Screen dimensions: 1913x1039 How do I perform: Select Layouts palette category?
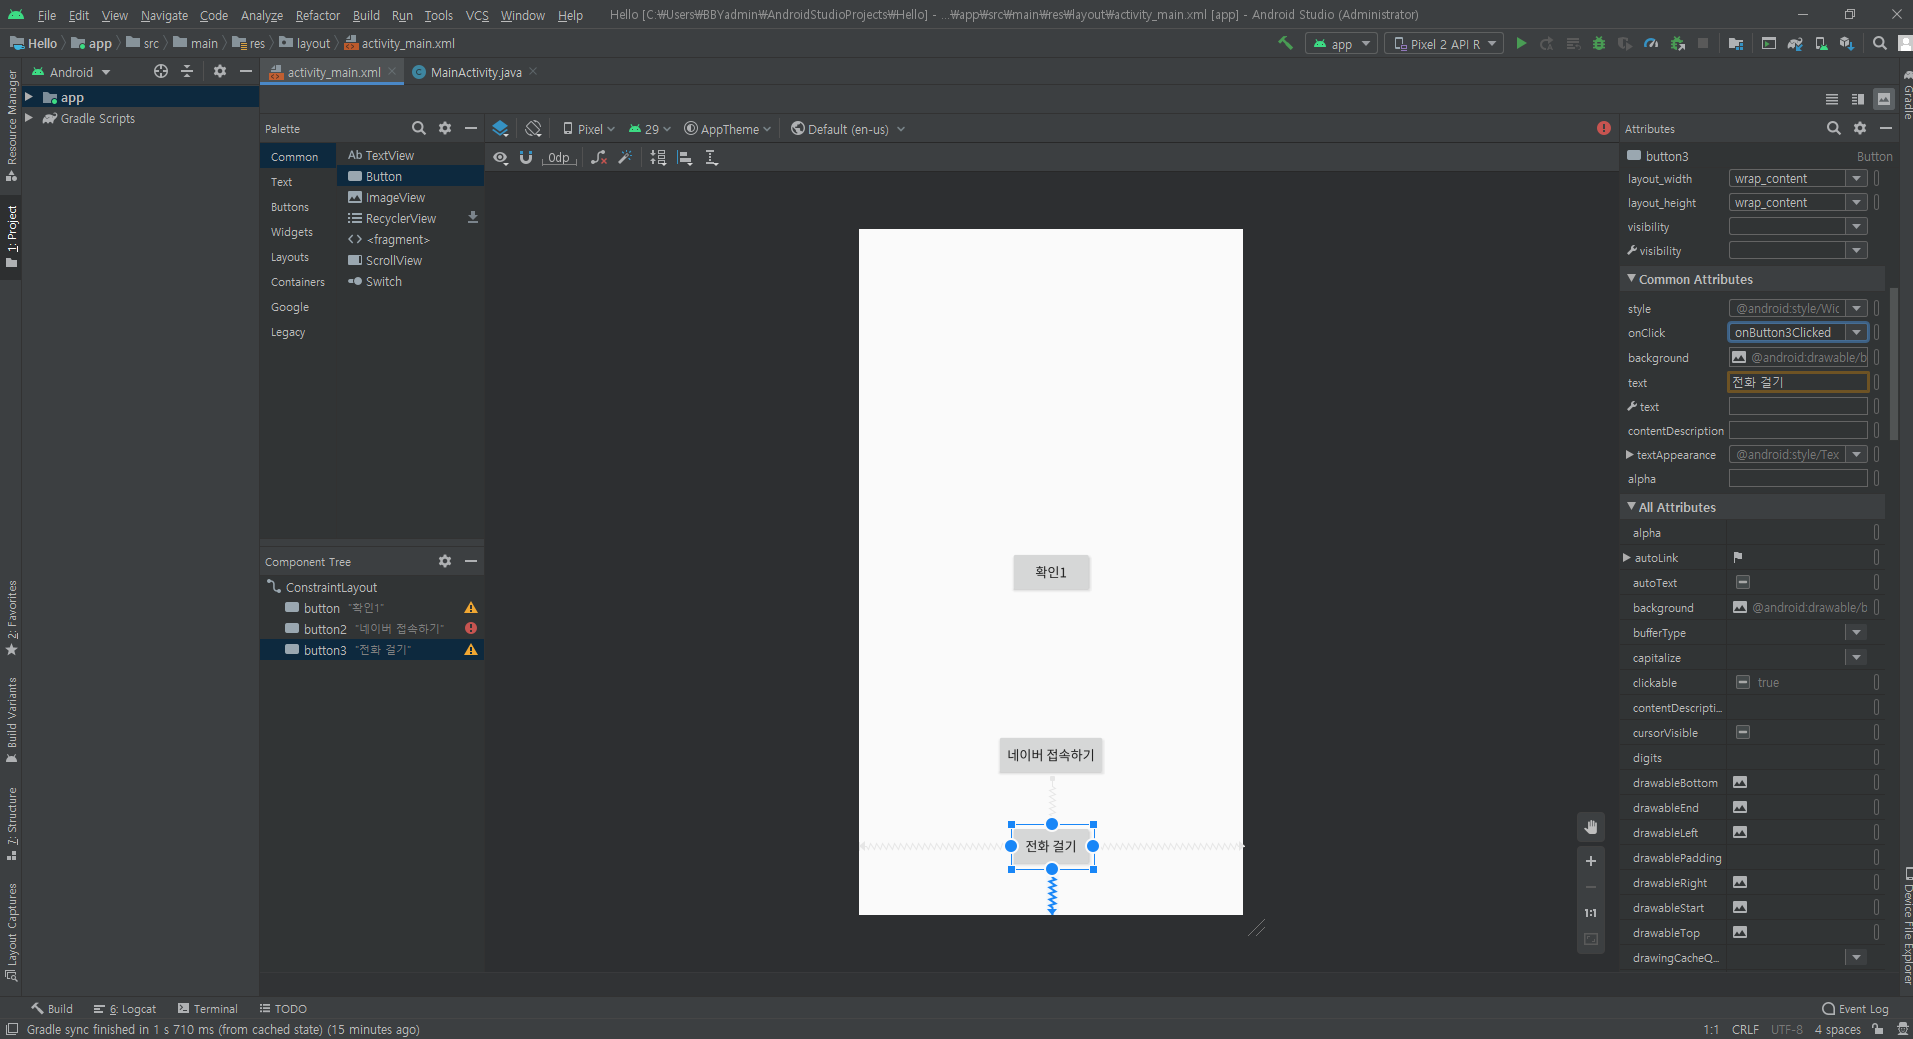290,257
